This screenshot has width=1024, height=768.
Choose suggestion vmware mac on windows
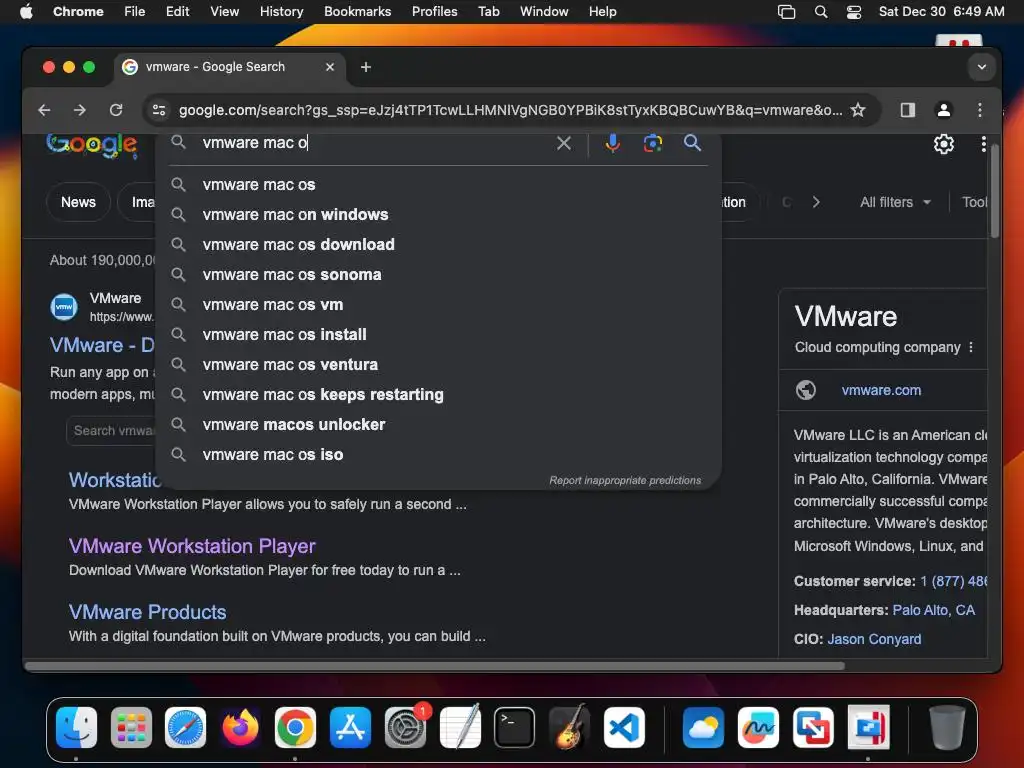coord(439,215)
